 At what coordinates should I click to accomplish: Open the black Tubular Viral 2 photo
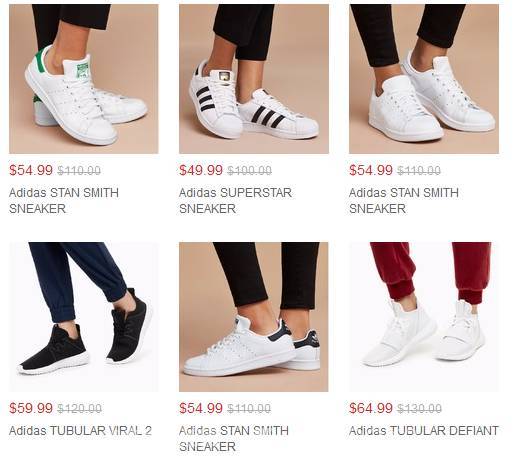point(84,317)
